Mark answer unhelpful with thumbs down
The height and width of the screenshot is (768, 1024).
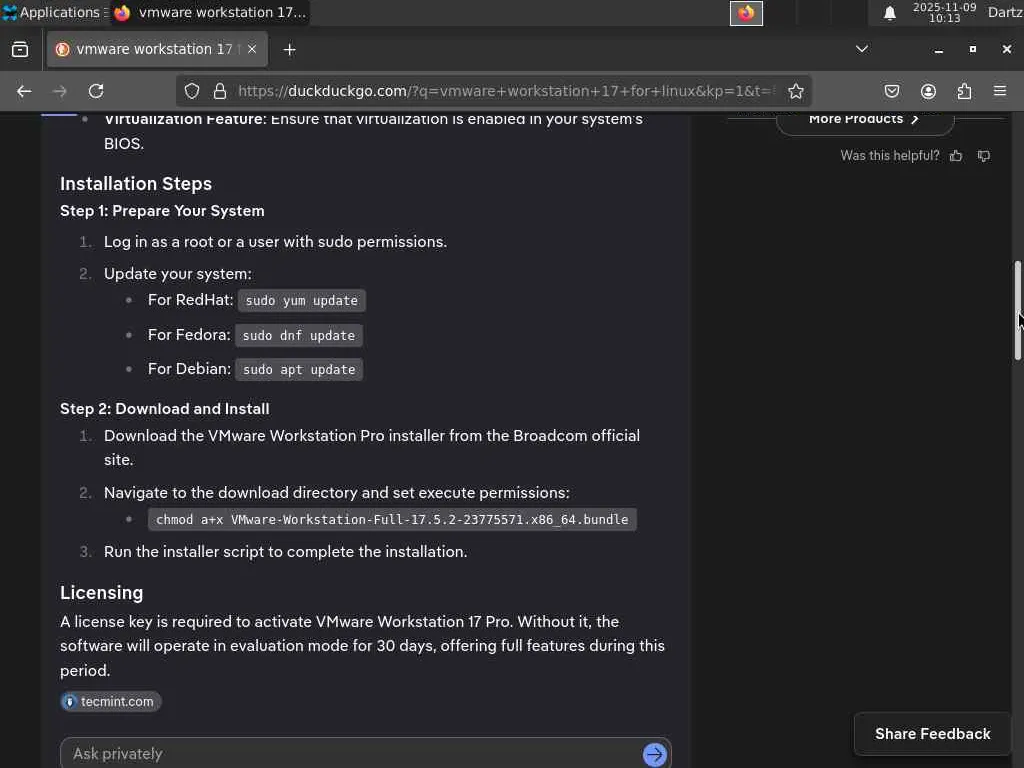984,155
